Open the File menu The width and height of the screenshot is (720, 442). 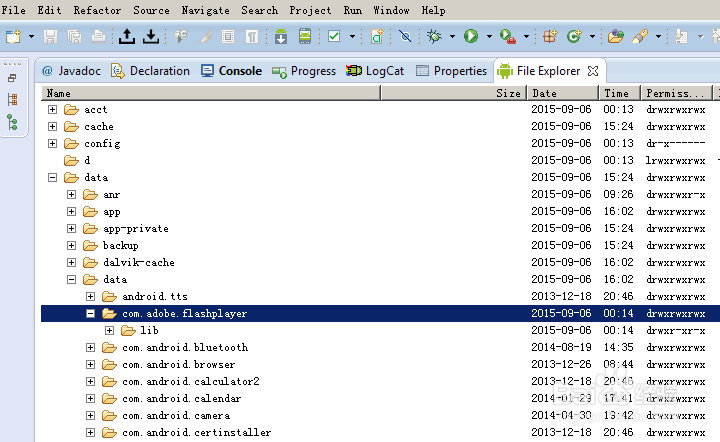pyautogui.click(x=13, y=10)
